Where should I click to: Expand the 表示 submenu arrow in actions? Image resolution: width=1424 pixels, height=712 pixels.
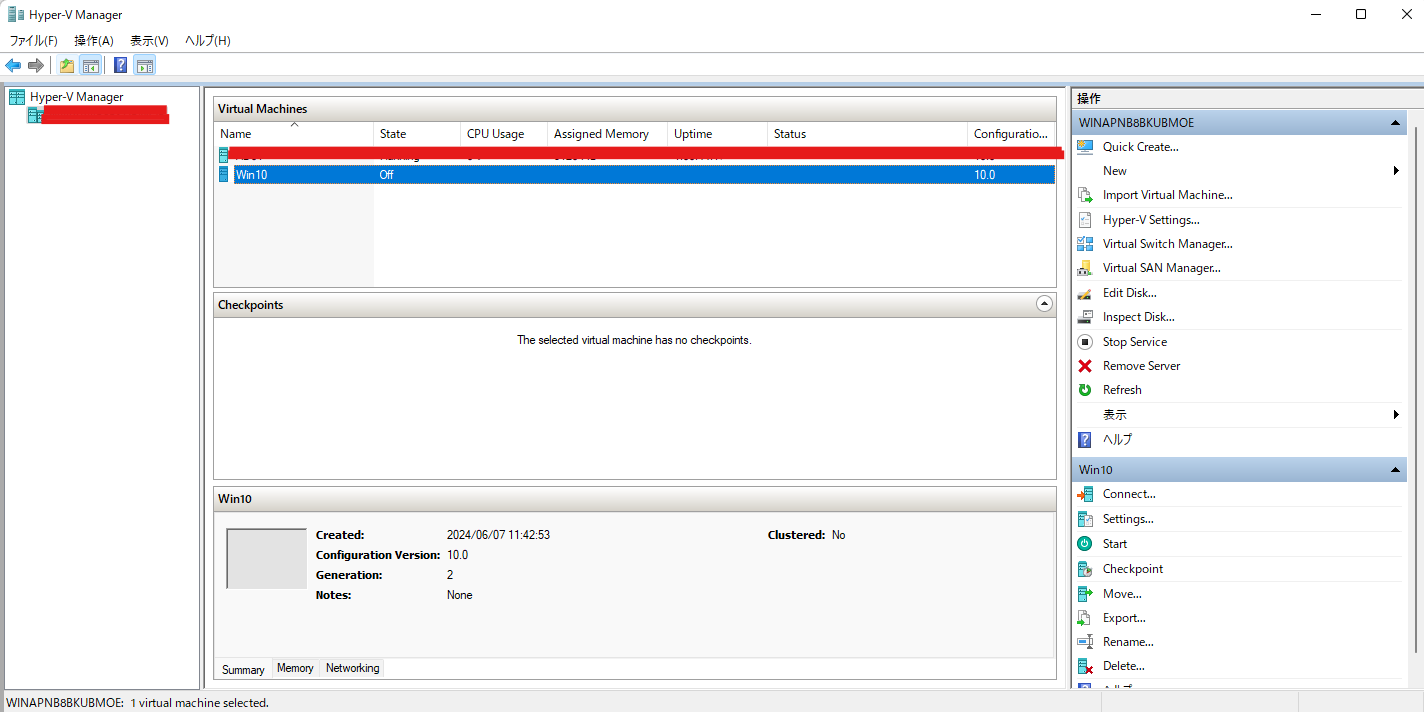(1396, 415)
